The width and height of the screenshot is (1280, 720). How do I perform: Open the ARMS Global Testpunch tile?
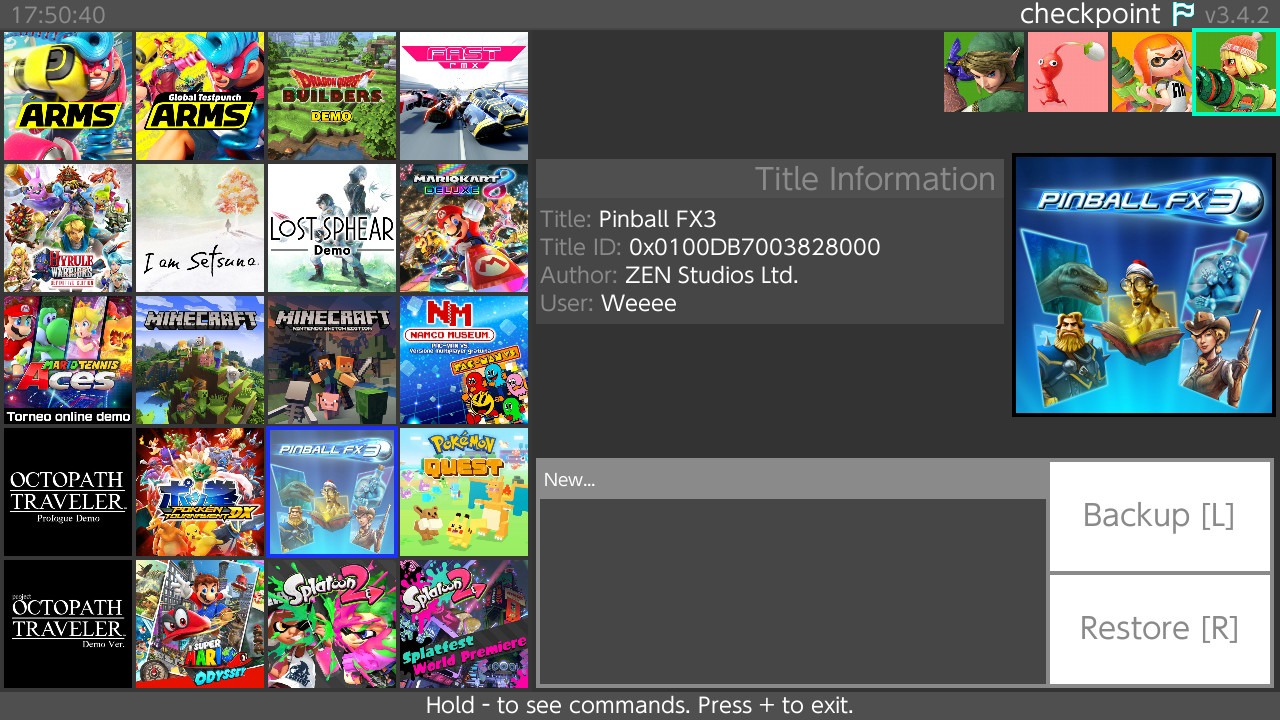click(x=200, y=96)
